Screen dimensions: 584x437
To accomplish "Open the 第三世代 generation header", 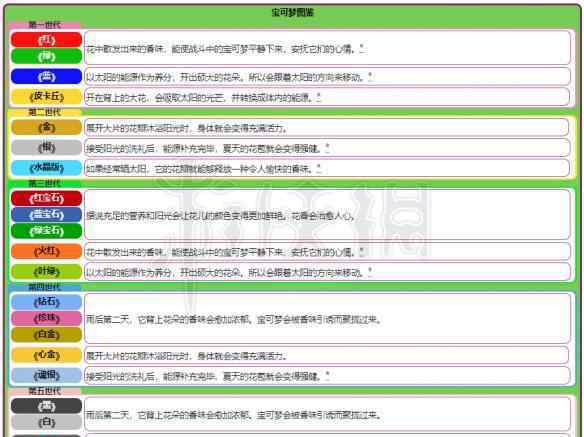I will click(44, 183).
